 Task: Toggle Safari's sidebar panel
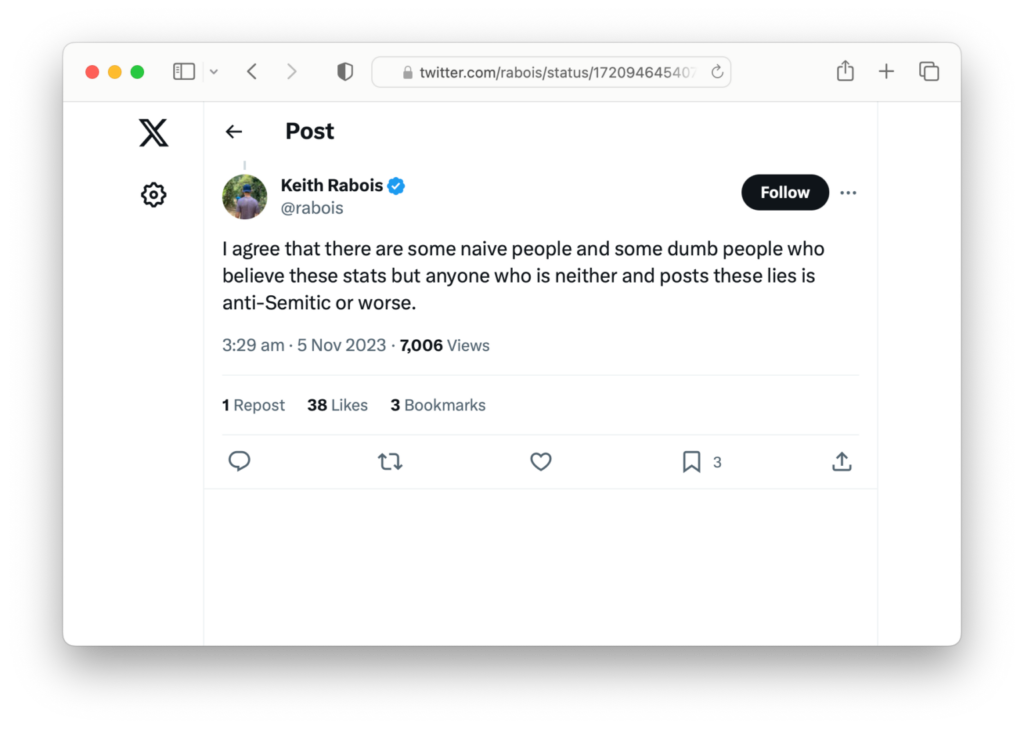point(183,71)
